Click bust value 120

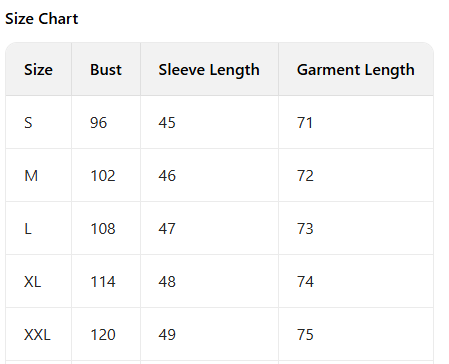(x=103, y=335)
